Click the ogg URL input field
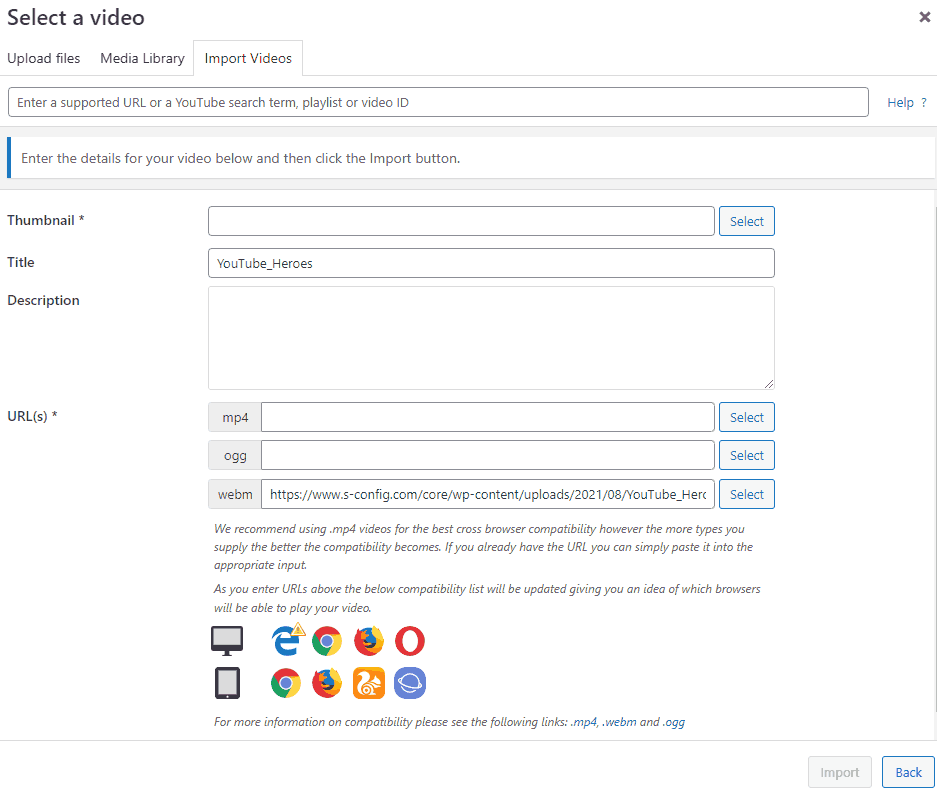This screenshot has height=790, width=937. (488, 455)
